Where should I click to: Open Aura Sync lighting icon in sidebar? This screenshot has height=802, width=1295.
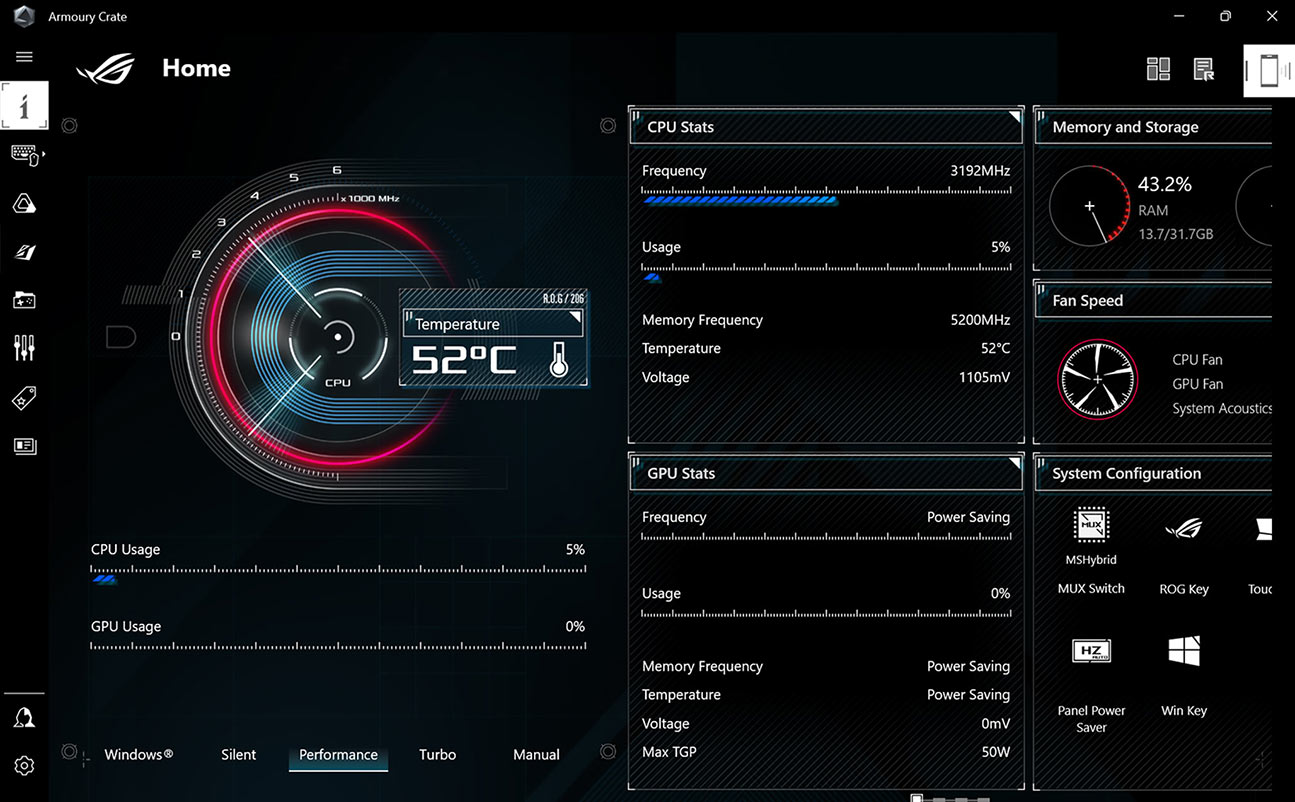tap(24, 203)
